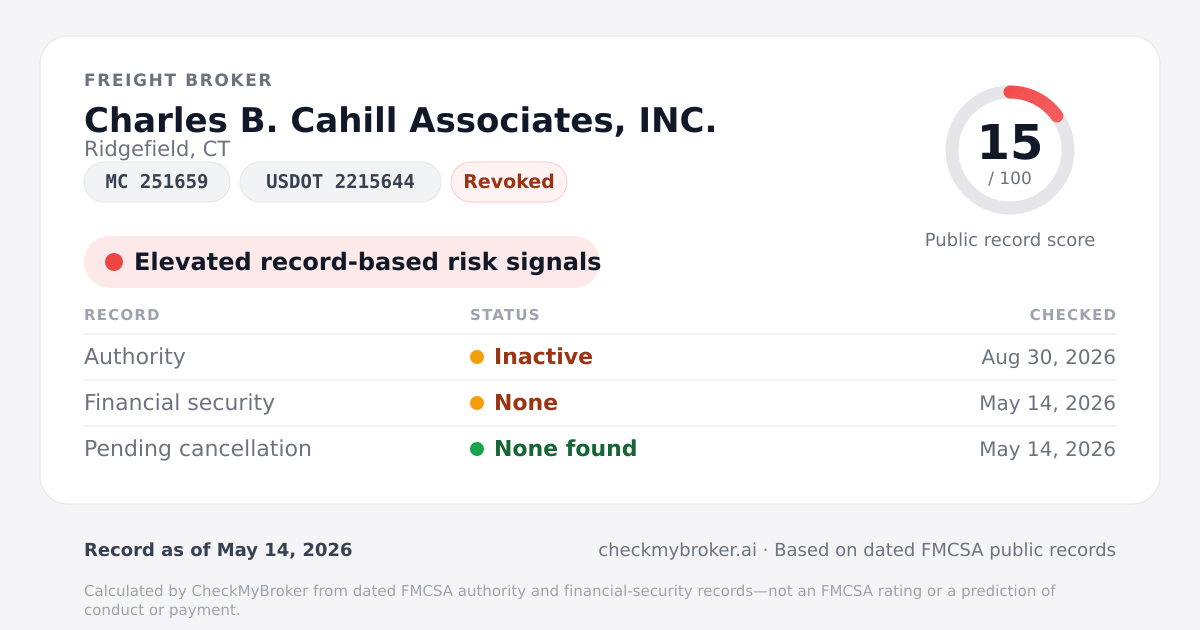Open the checkmybroker.ai link
The height and width of the screenshot is (630, 1200).
pos(677,550)
